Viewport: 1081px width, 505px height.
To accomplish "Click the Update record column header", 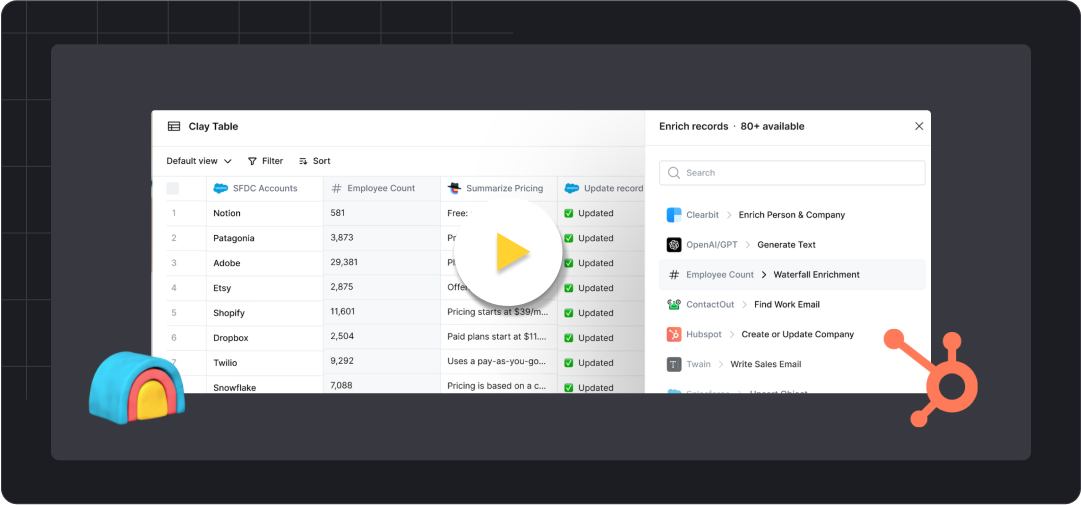I will pos(601,188).
